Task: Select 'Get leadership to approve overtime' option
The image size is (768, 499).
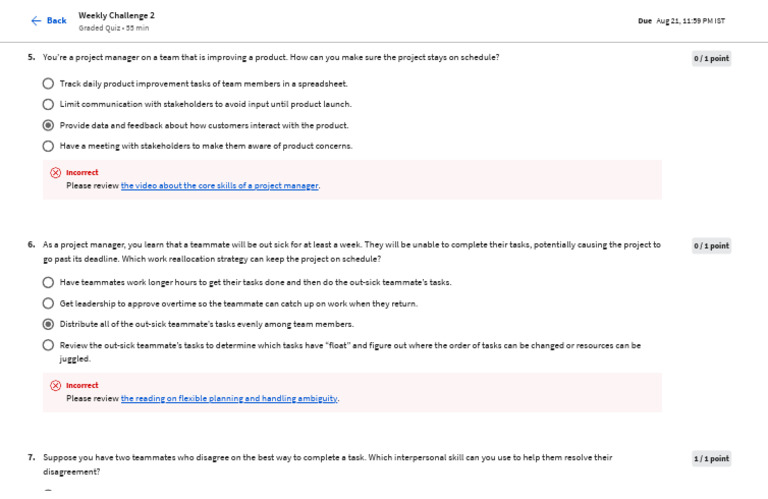Action: click(48, 303)
